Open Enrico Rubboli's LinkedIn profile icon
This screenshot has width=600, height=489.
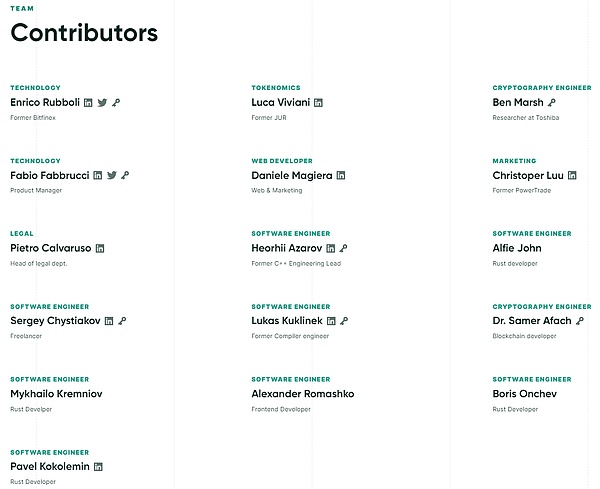click(88, 102)
